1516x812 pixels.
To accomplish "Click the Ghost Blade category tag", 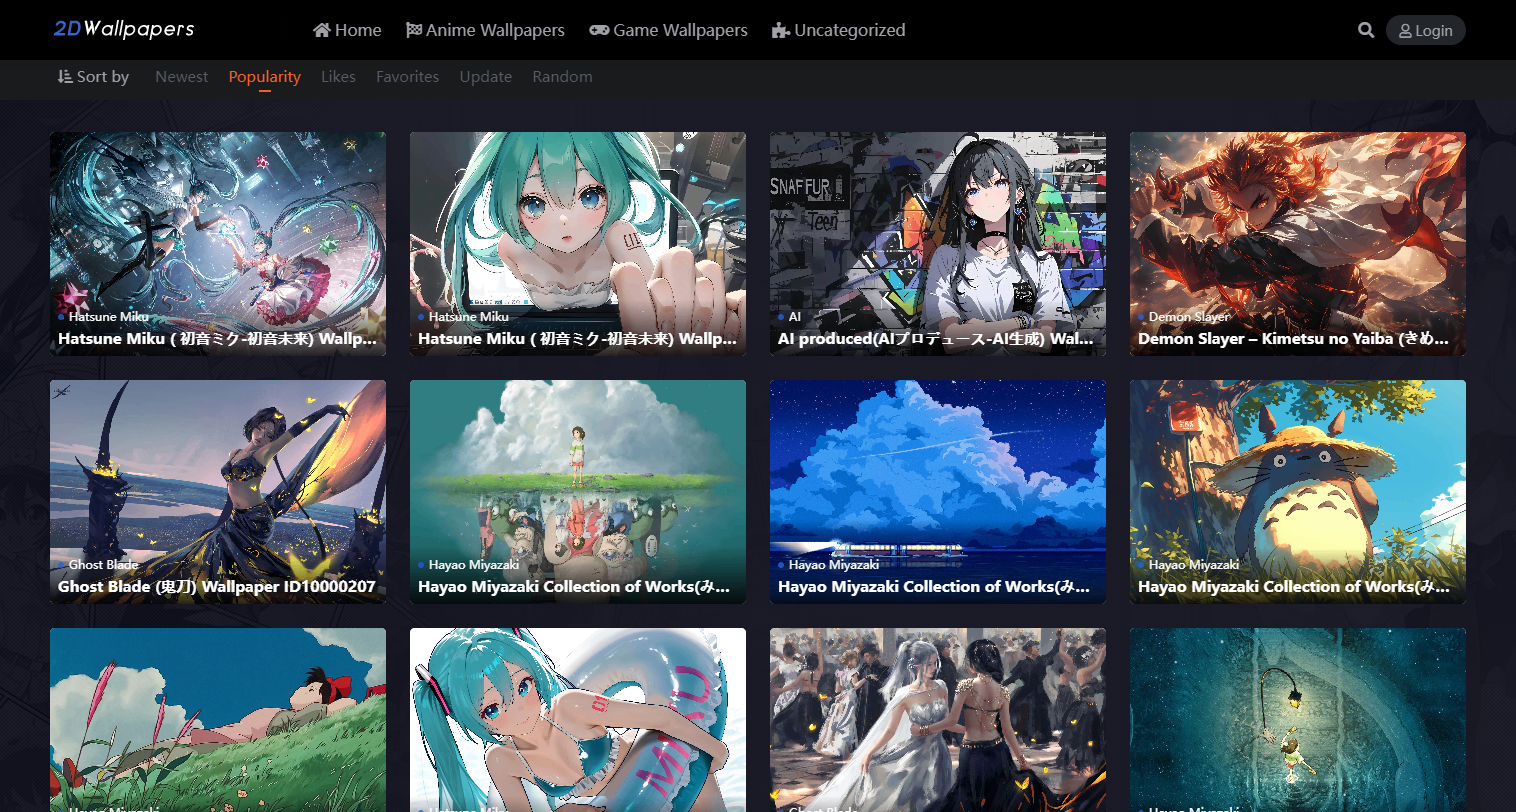I will tap(103, 565).
